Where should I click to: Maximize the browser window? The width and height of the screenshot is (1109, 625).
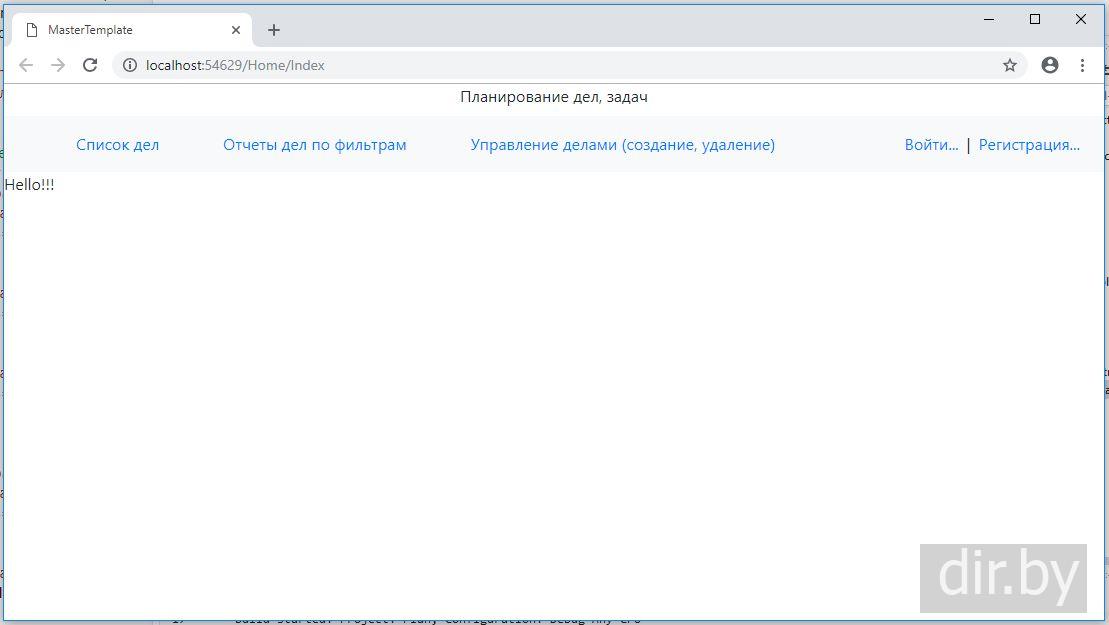[x=1035, y=19]
